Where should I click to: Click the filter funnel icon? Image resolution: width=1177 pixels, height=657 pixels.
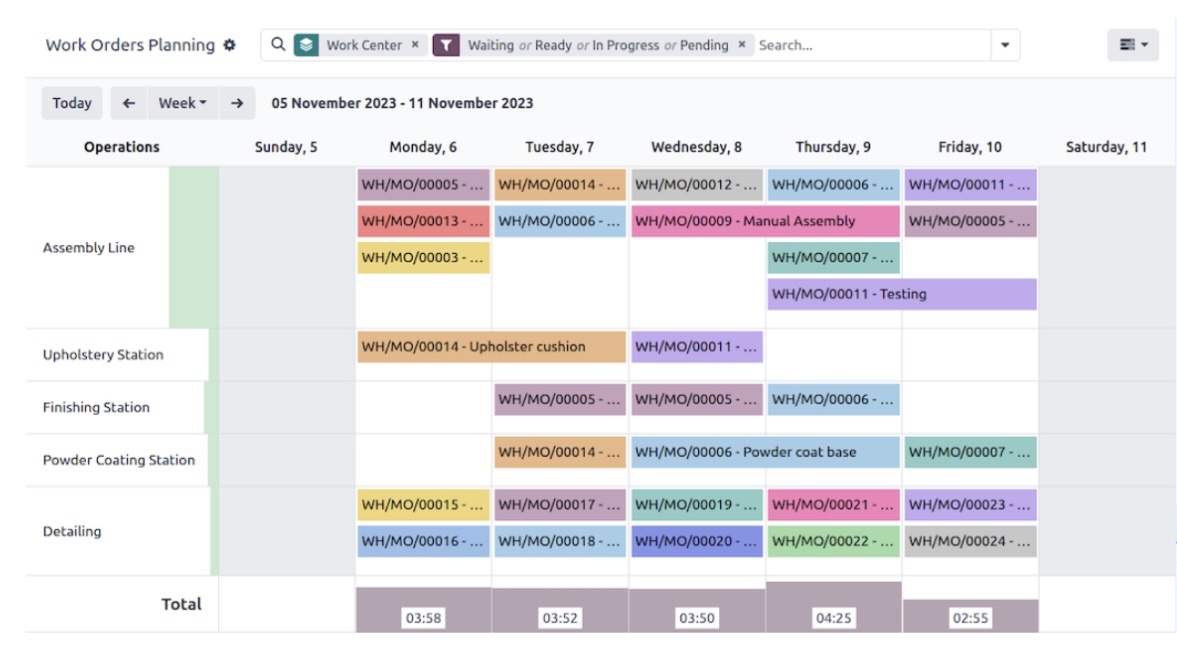446,45
